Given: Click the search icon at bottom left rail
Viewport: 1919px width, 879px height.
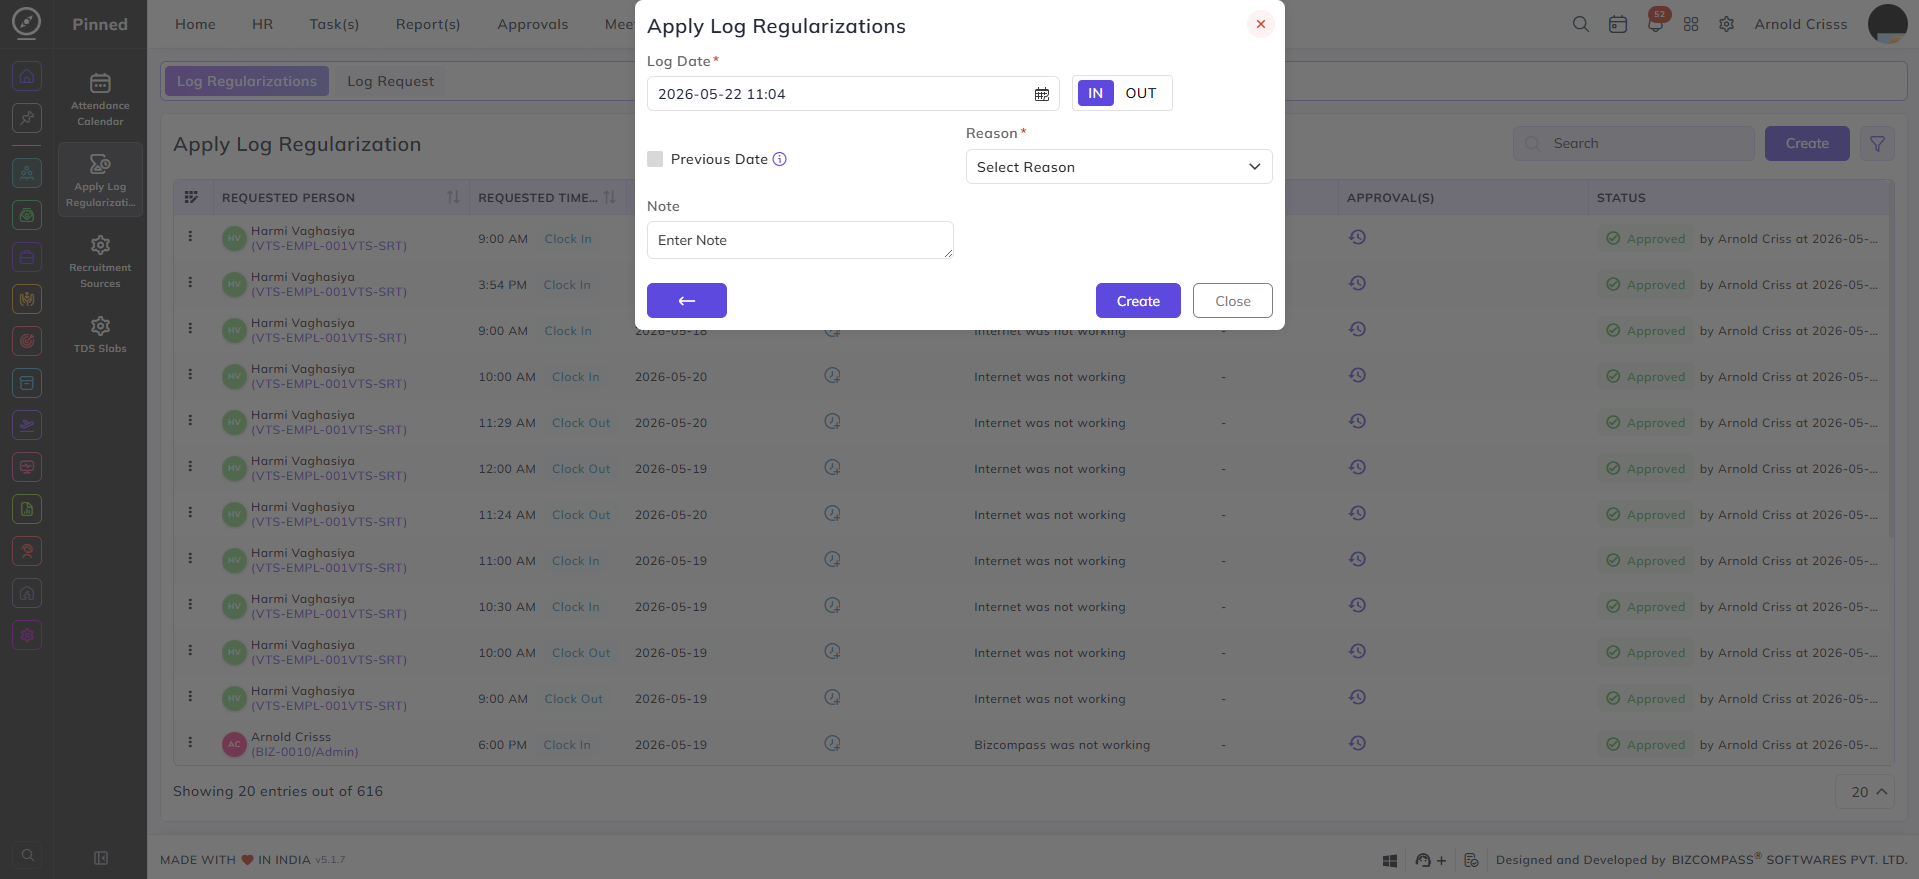Looking at the screenshot, I should (x=27, y=855).
